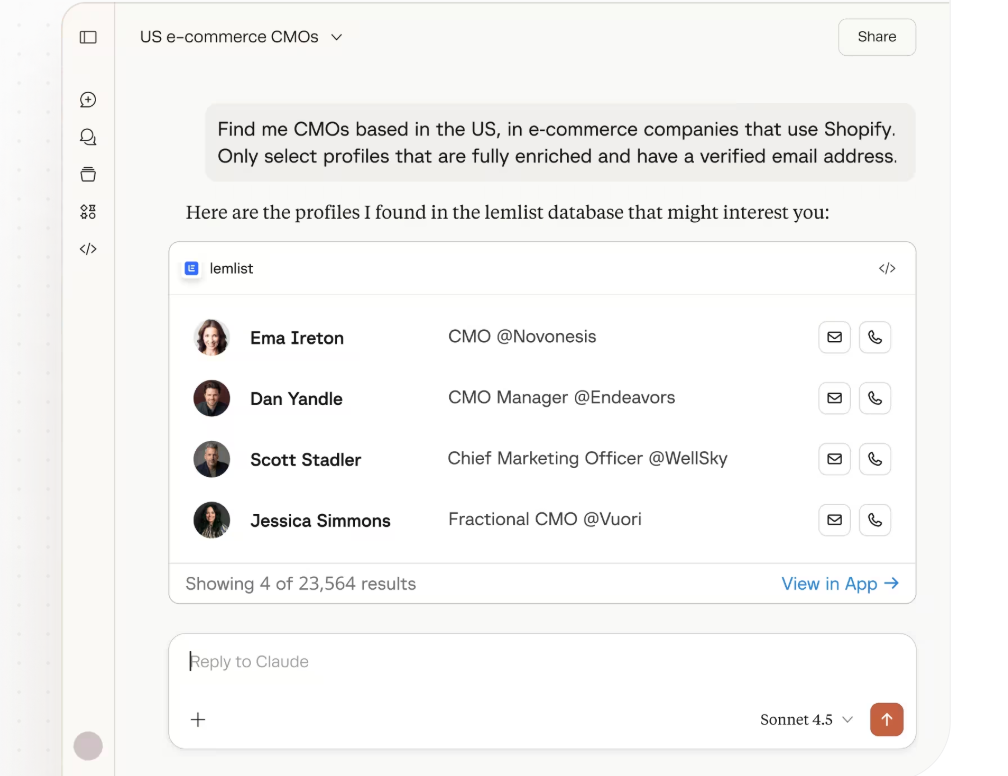1008x776 pixels.
Task: Click the Fractional CMO @Vuori text
Action: 544,519
